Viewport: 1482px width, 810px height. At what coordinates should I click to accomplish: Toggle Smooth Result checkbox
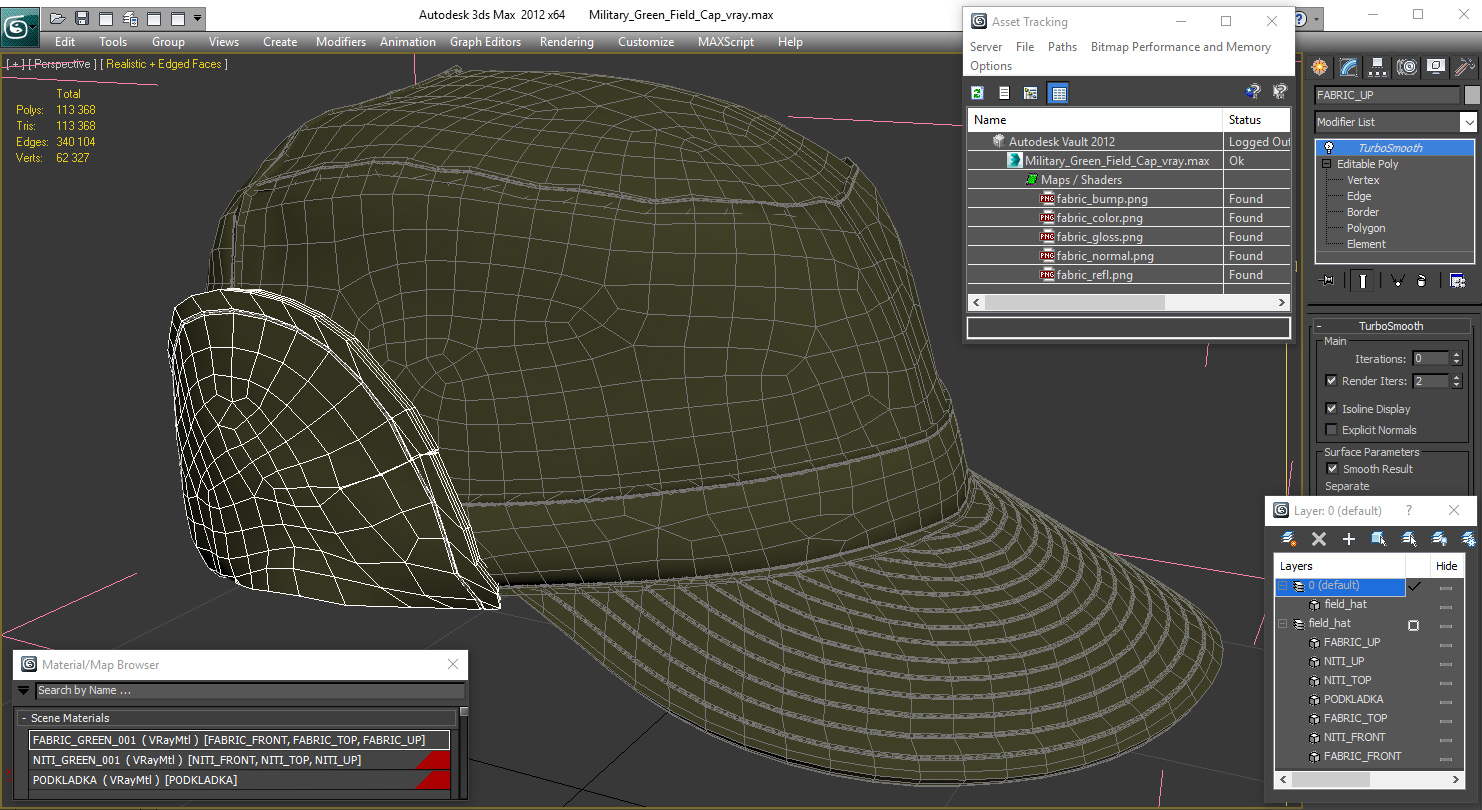[1332, 469]
